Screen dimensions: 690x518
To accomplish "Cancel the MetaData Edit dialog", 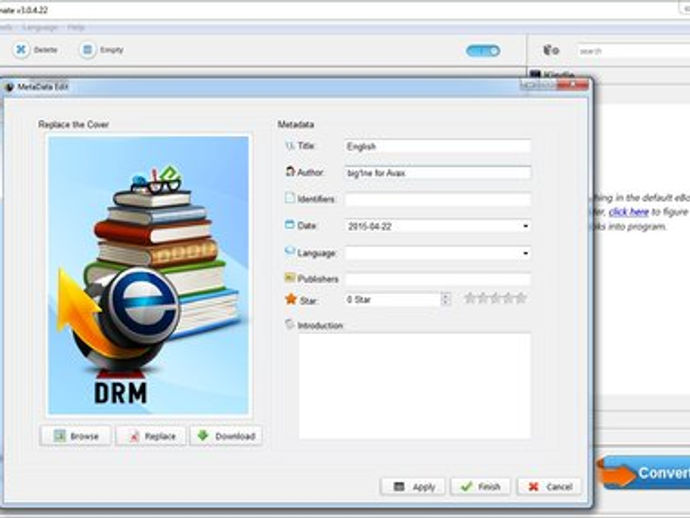I will [549, 487].
